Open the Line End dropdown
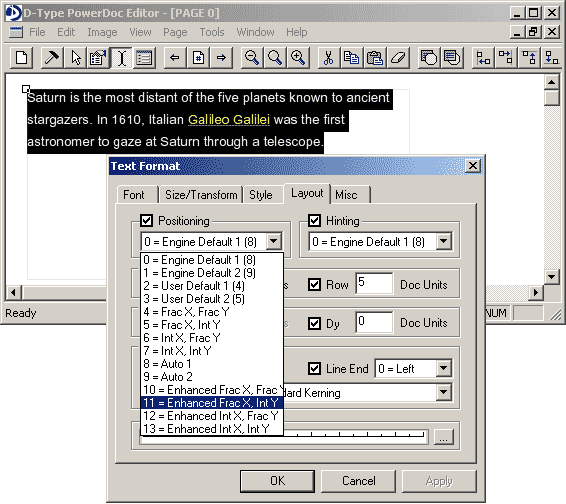Viewport: 566px width, 504px height. click(x=443, y=369)
